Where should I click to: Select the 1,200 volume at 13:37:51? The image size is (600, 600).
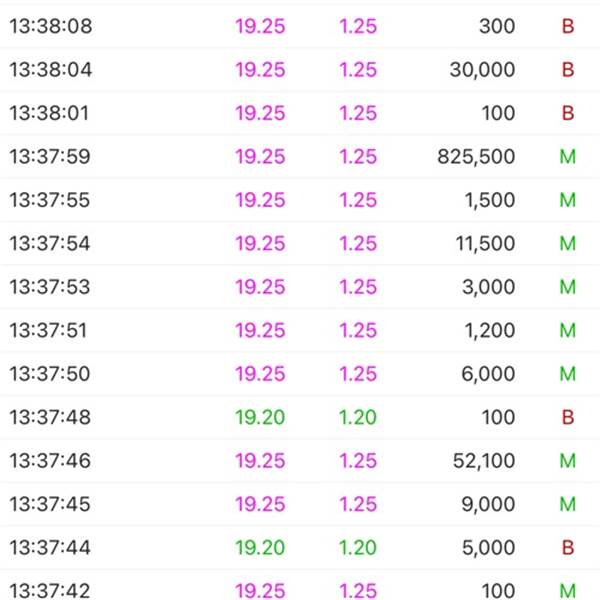pyautogui.click(x=489, y=330)
